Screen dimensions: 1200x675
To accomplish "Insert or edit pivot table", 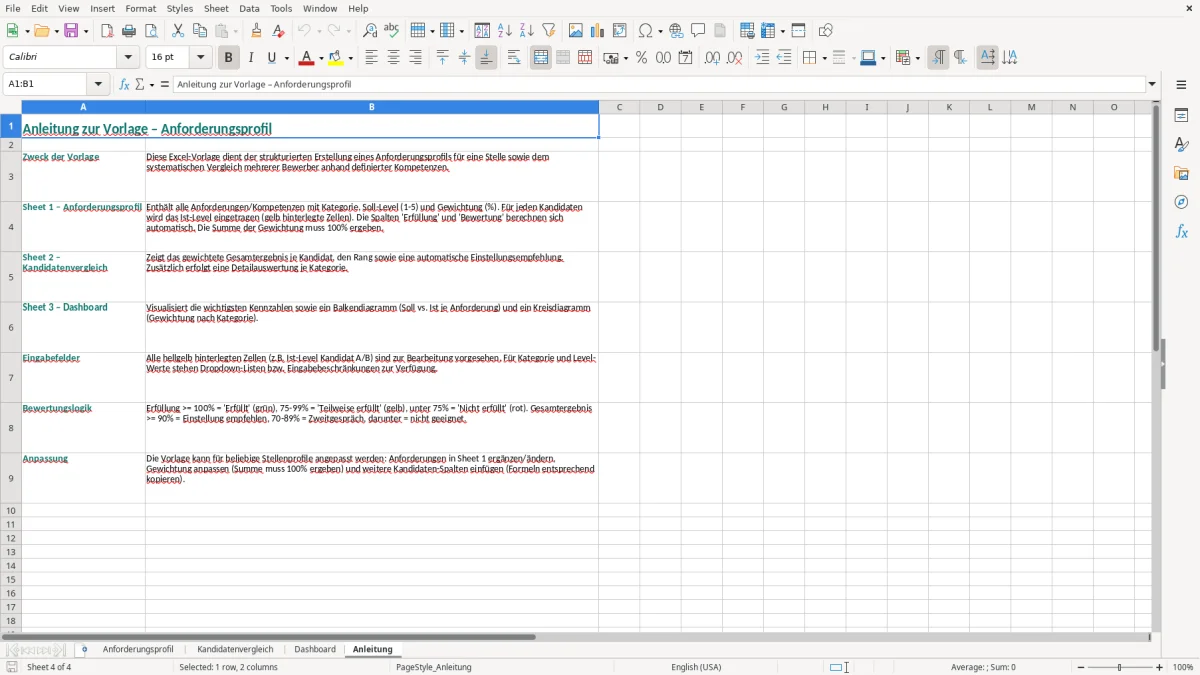I will coord(620,31).
